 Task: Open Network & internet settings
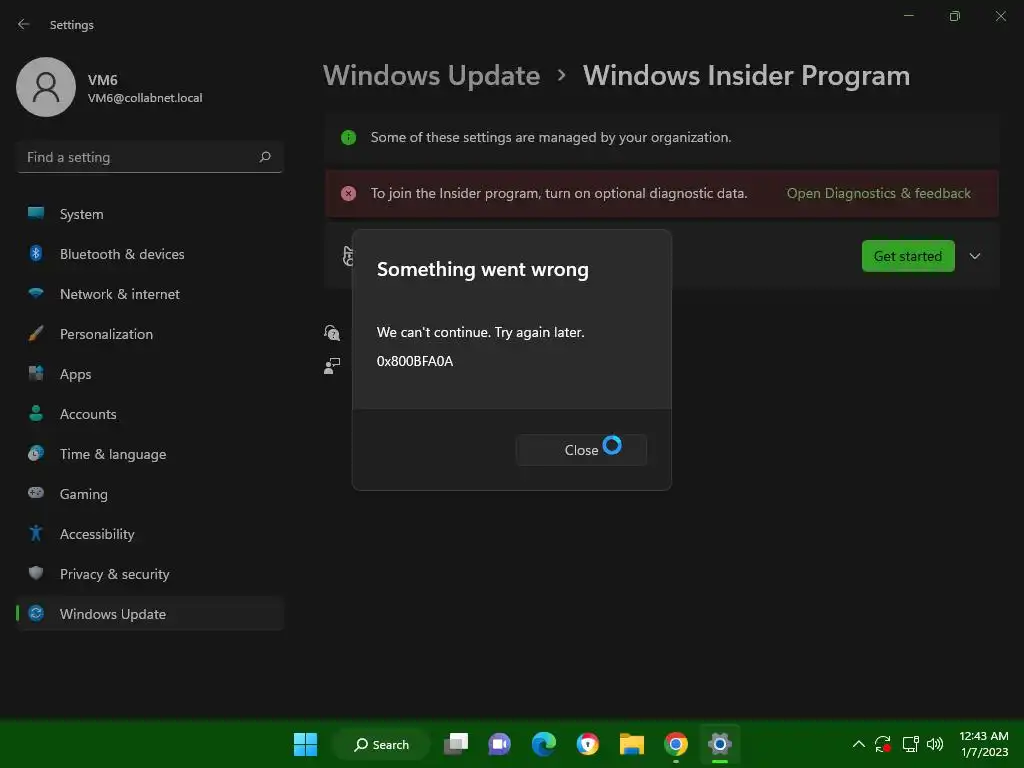150,294
